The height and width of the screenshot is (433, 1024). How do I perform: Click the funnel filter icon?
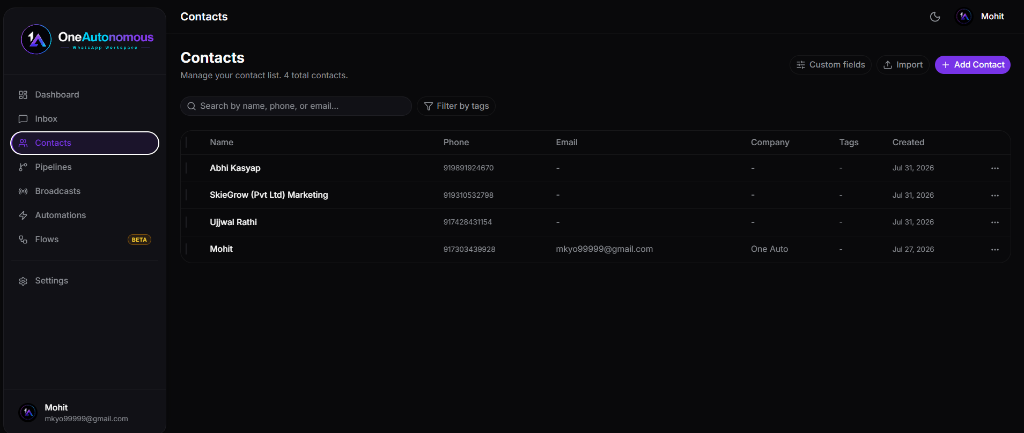pyautogui.click(x=428, y=106)
